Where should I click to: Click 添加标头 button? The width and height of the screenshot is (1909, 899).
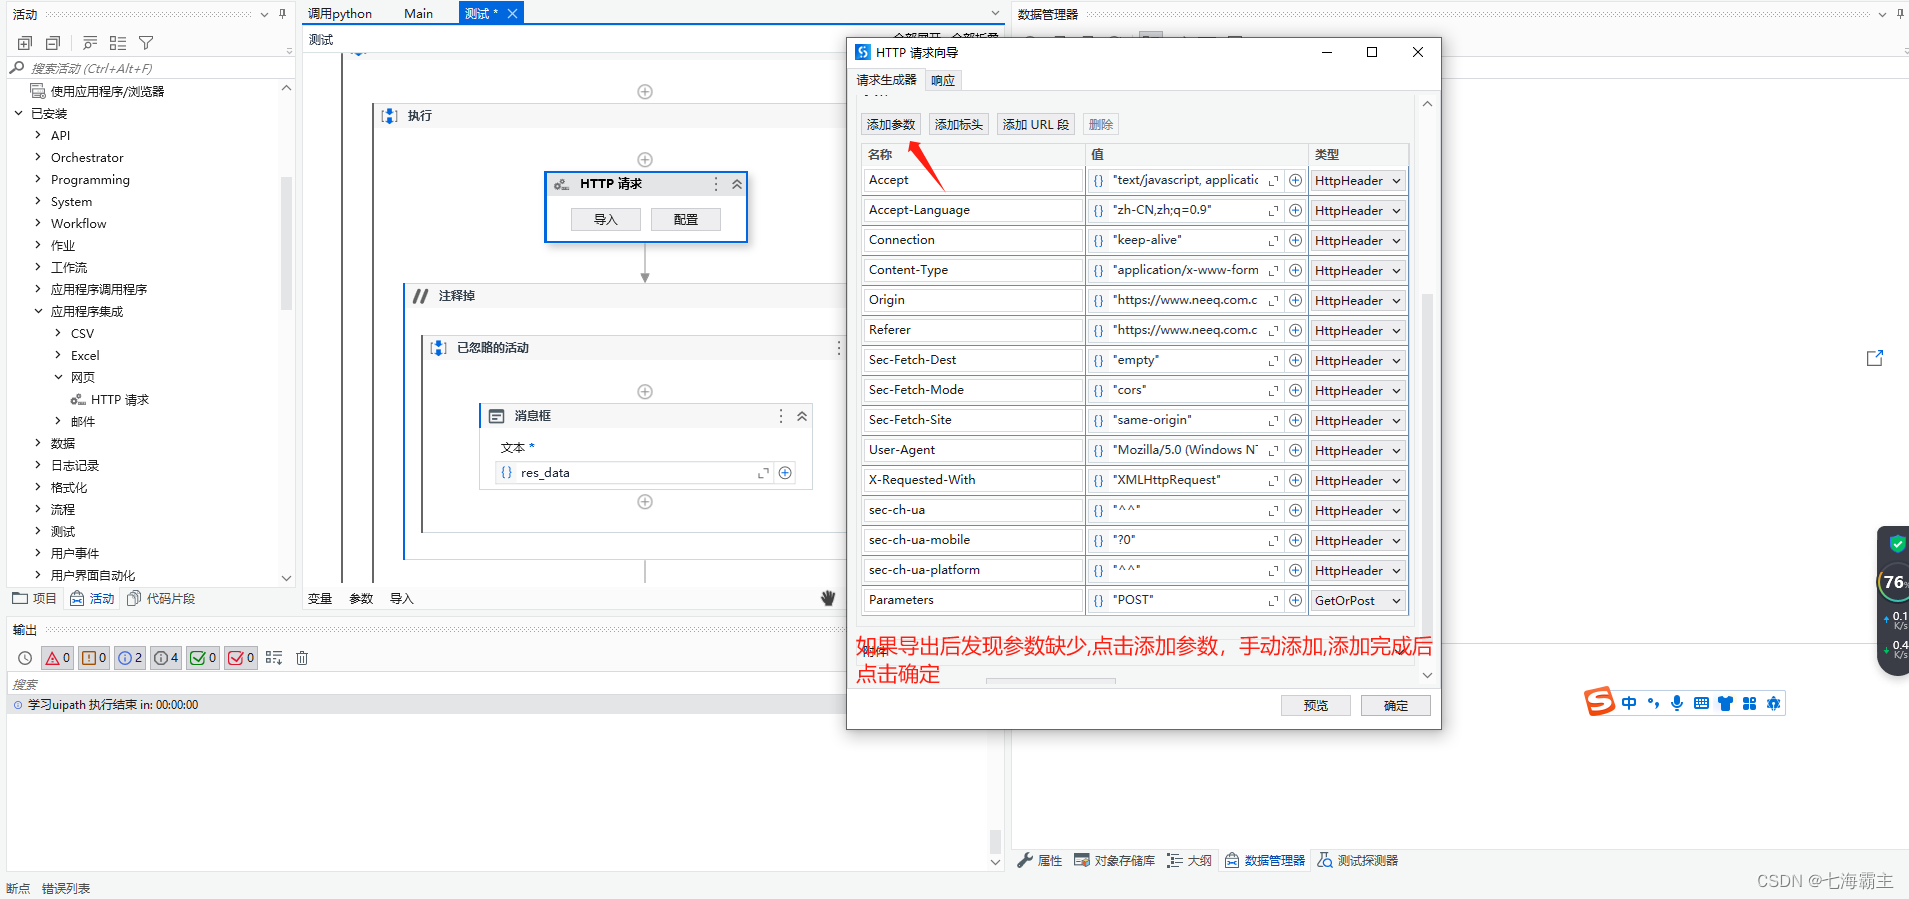[959, 125]
